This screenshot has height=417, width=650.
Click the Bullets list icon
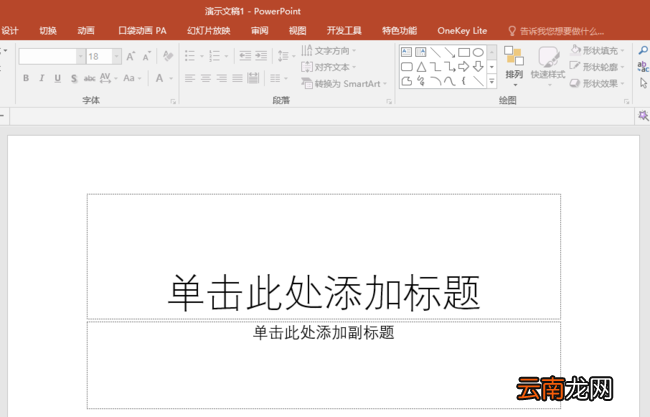tap(189, 56)
